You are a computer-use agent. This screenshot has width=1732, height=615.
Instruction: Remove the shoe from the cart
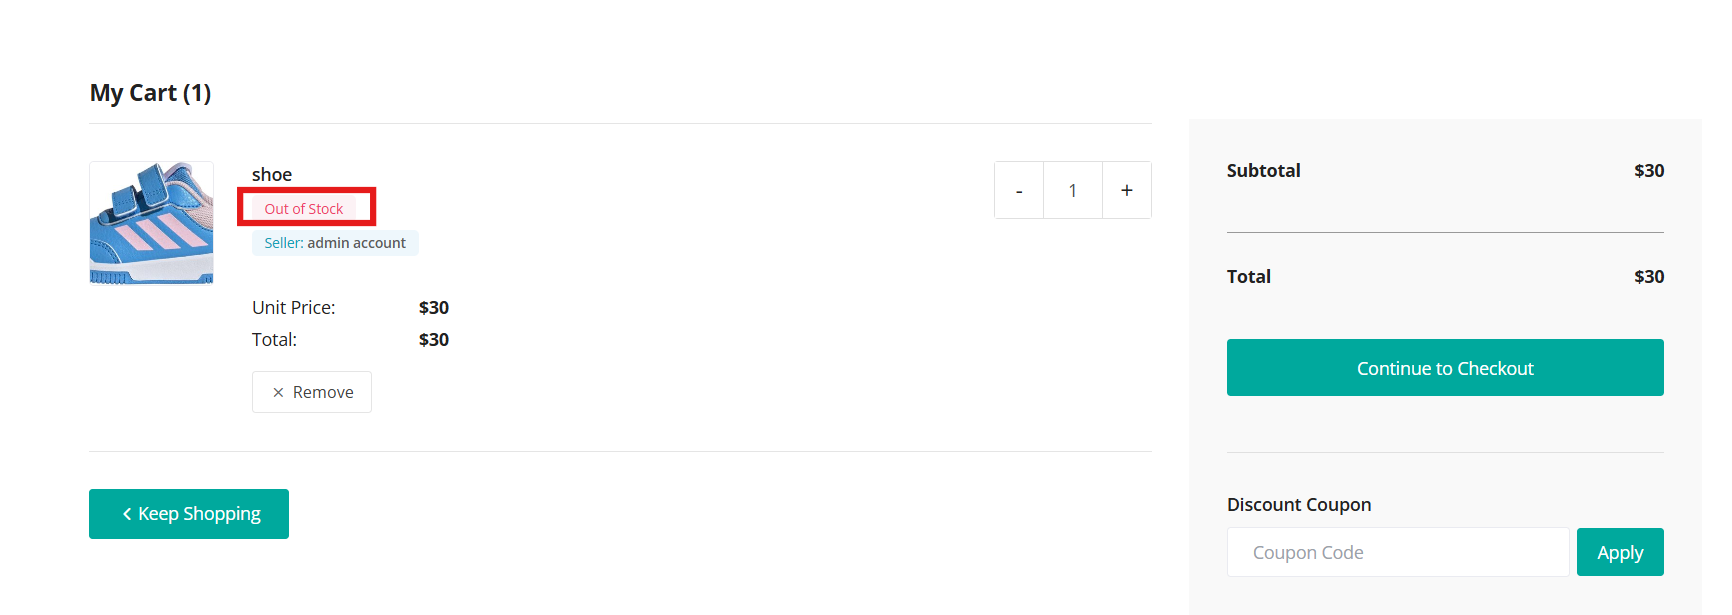(x=312, y=392)
